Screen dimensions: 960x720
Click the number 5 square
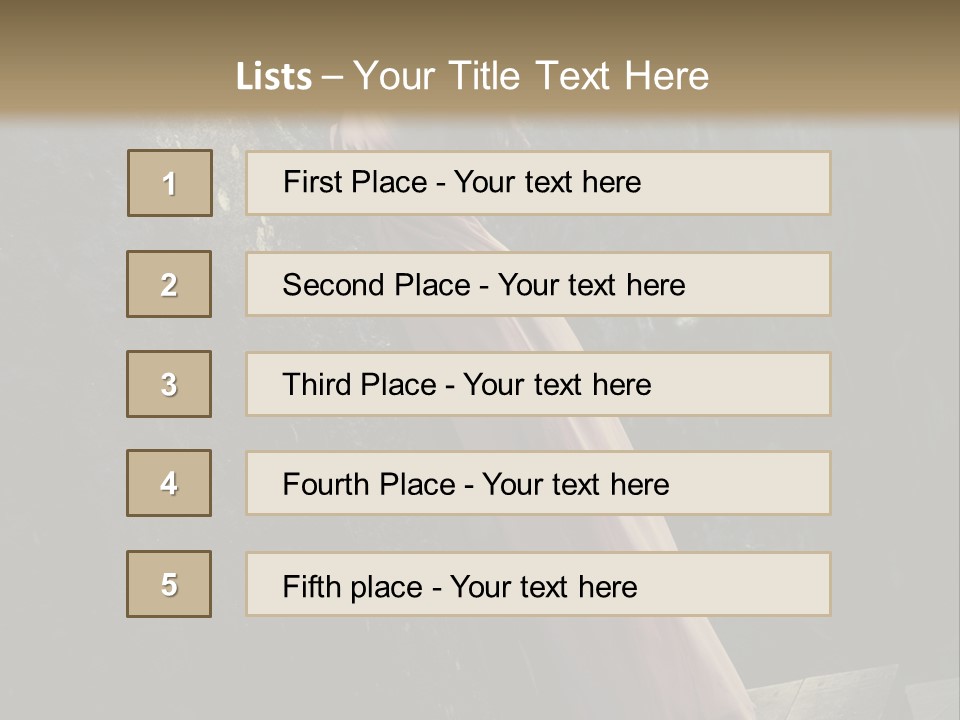[x=169, y=584]
